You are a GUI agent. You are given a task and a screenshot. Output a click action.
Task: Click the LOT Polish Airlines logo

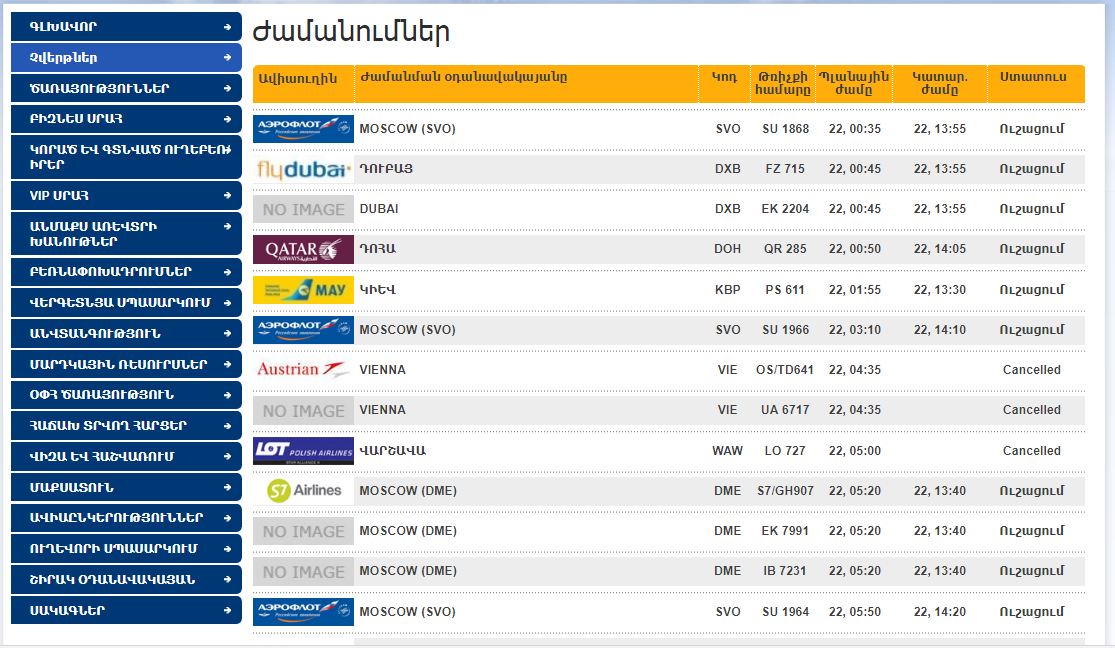click(x=303, y=451)
